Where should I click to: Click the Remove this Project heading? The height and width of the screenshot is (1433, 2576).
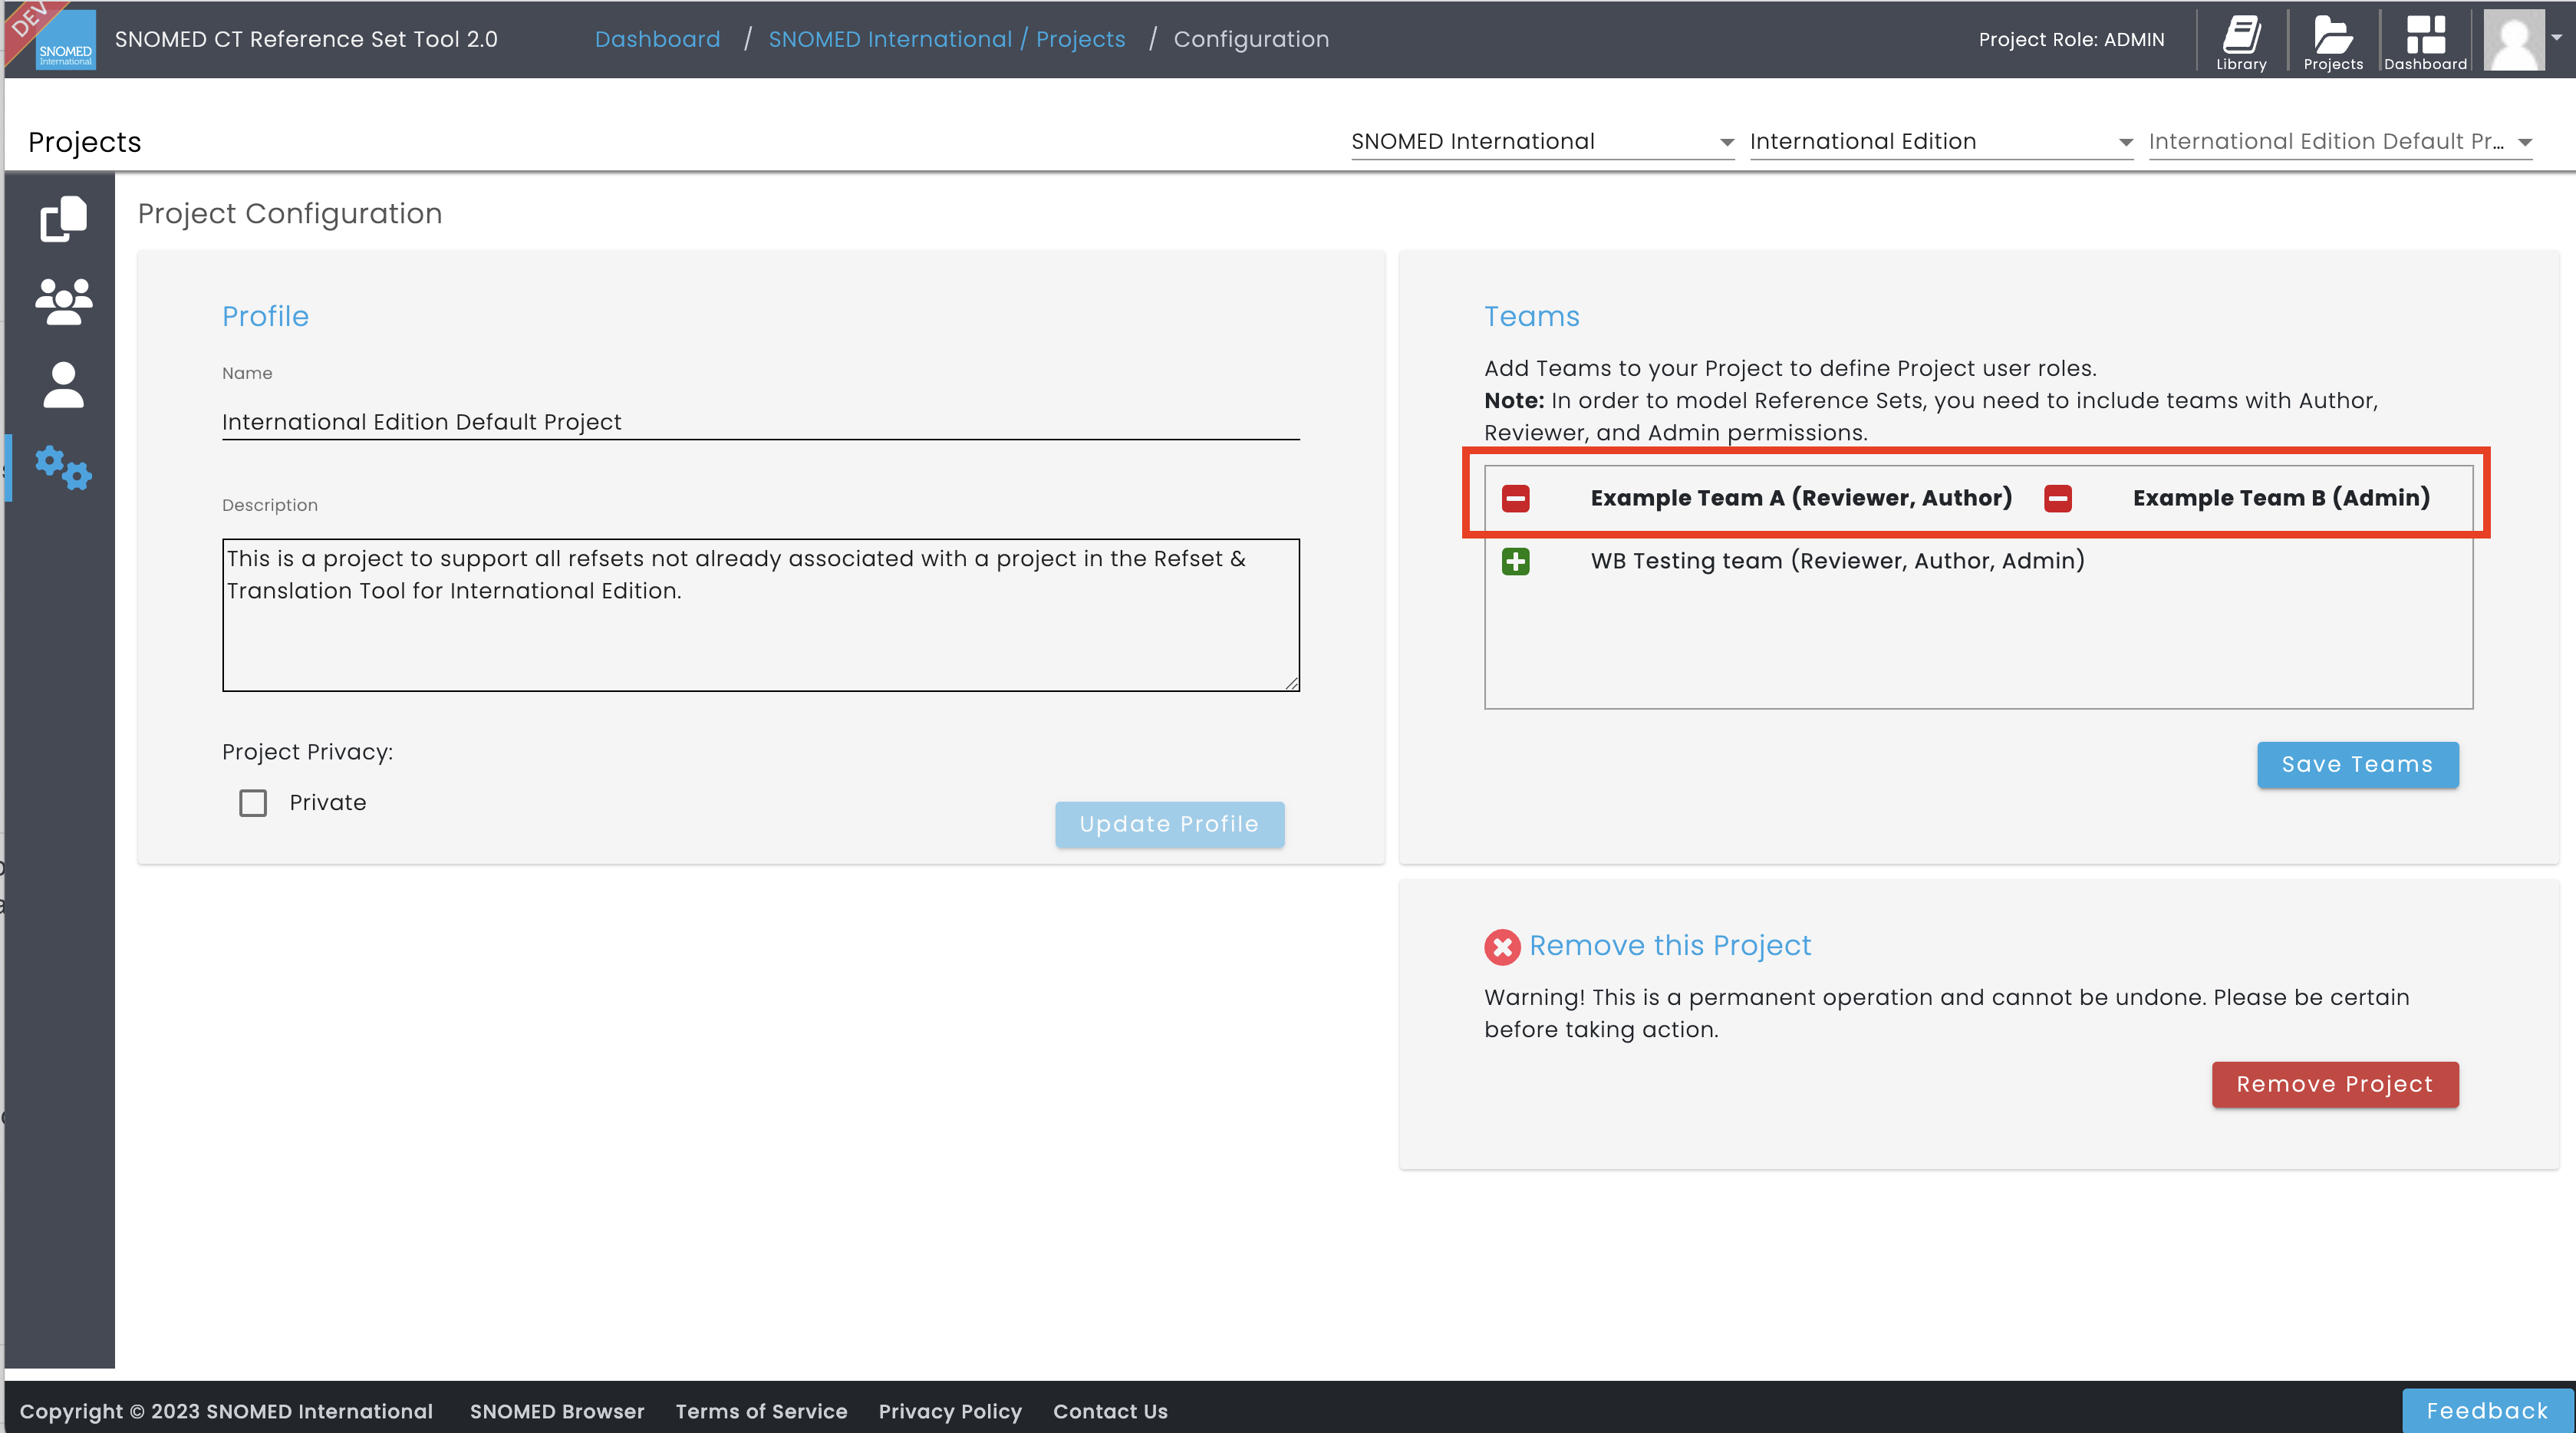1670,946
